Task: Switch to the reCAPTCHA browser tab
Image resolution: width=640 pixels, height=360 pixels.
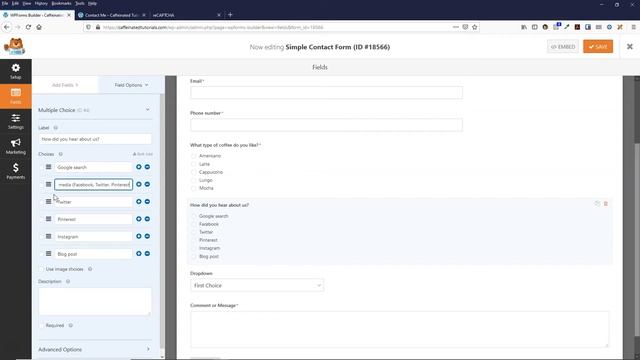Action: click(187, 15)
